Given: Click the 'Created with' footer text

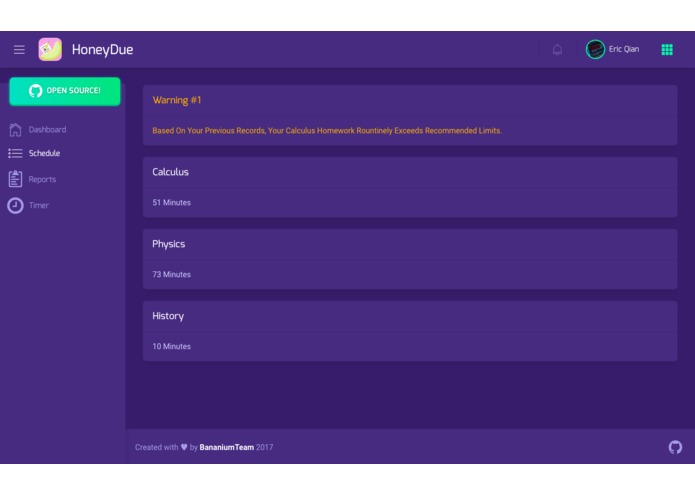Looking at the screenshot, I should point(156,447).
